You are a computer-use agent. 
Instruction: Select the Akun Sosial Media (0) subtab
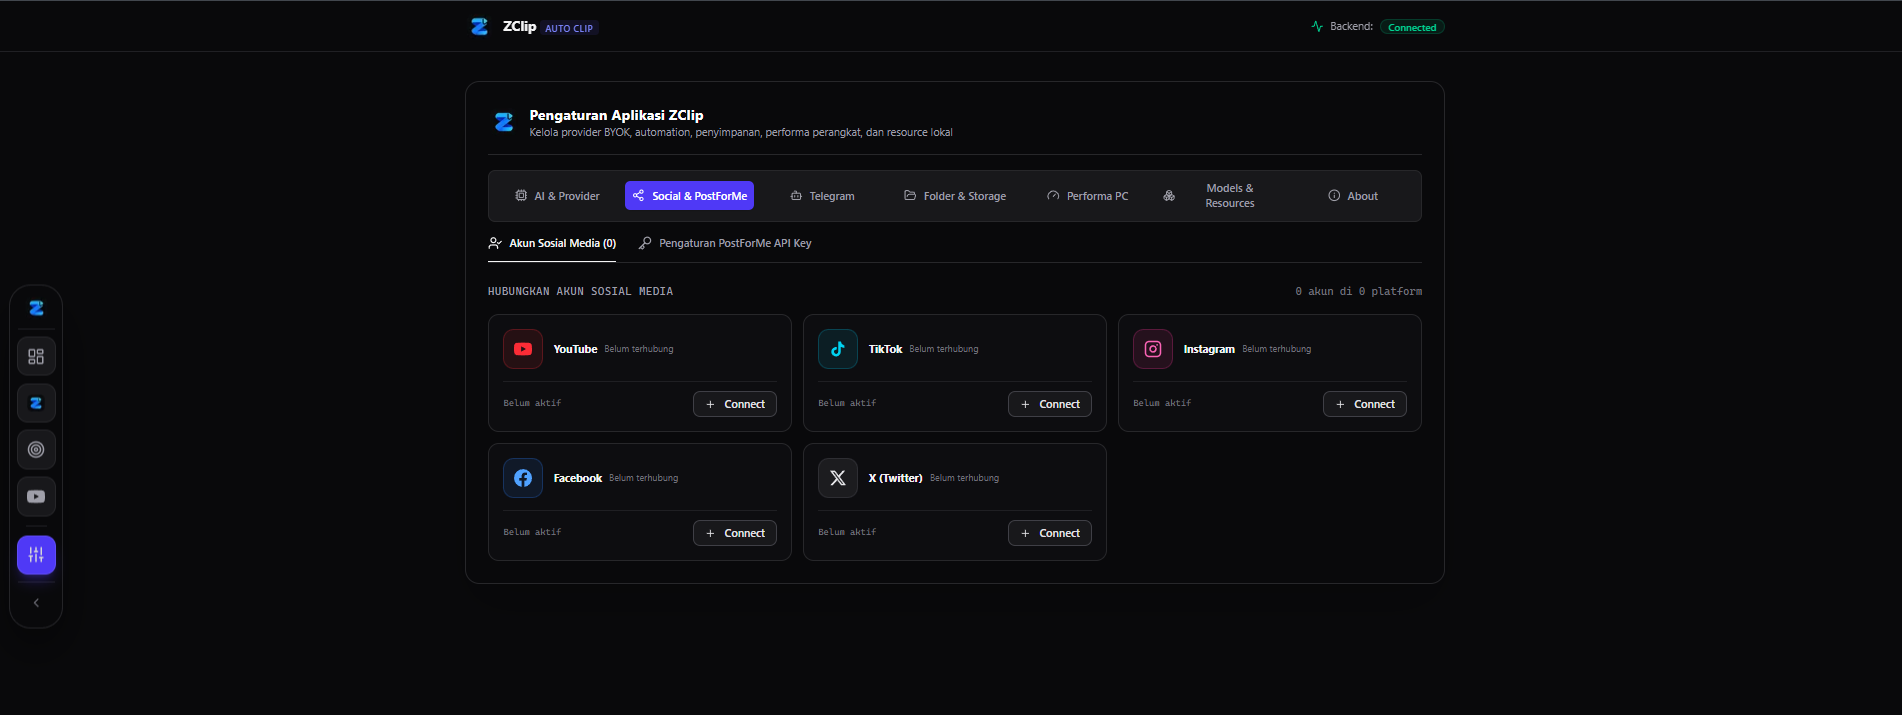click(x=552, y=243)
